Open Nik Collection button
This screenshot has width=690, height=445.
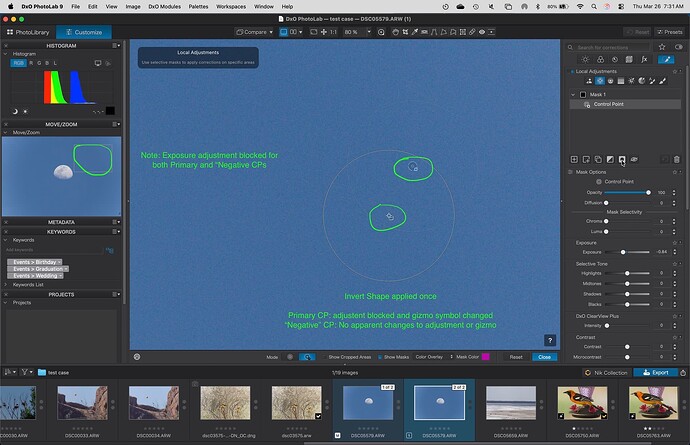coord(606,372)
